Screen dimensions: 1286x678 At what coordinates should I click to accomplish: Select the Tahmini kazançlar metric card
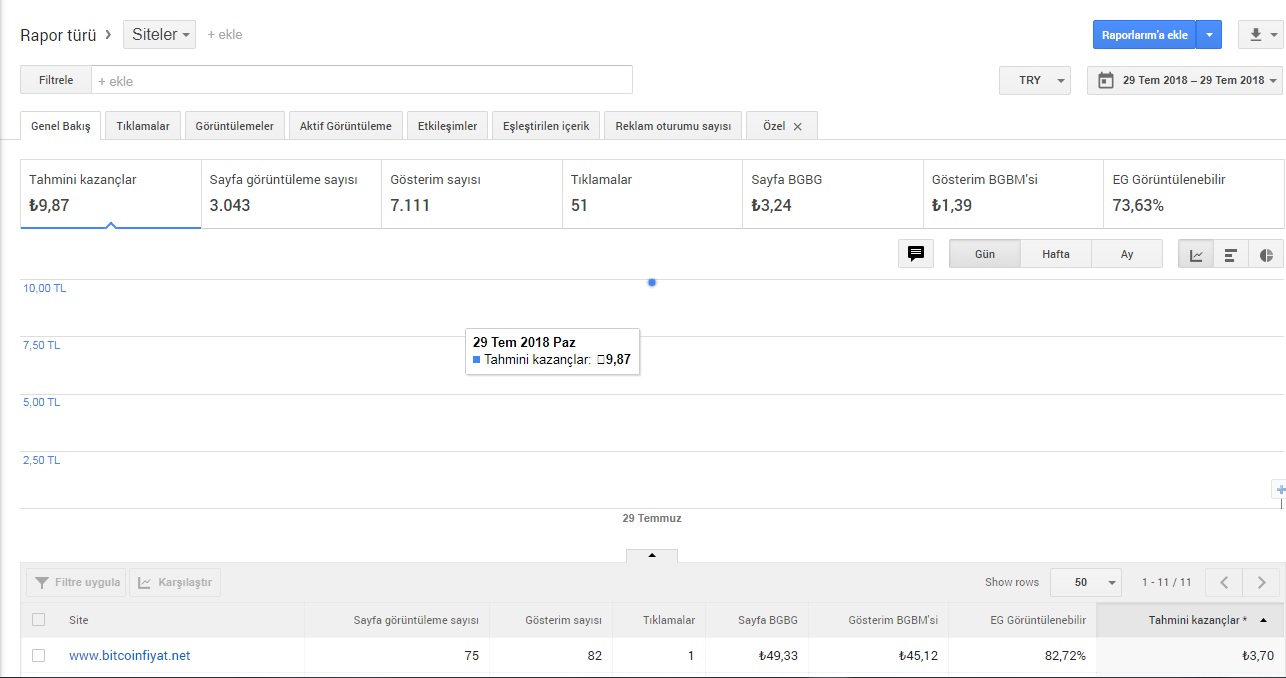(x=111, y=193)
